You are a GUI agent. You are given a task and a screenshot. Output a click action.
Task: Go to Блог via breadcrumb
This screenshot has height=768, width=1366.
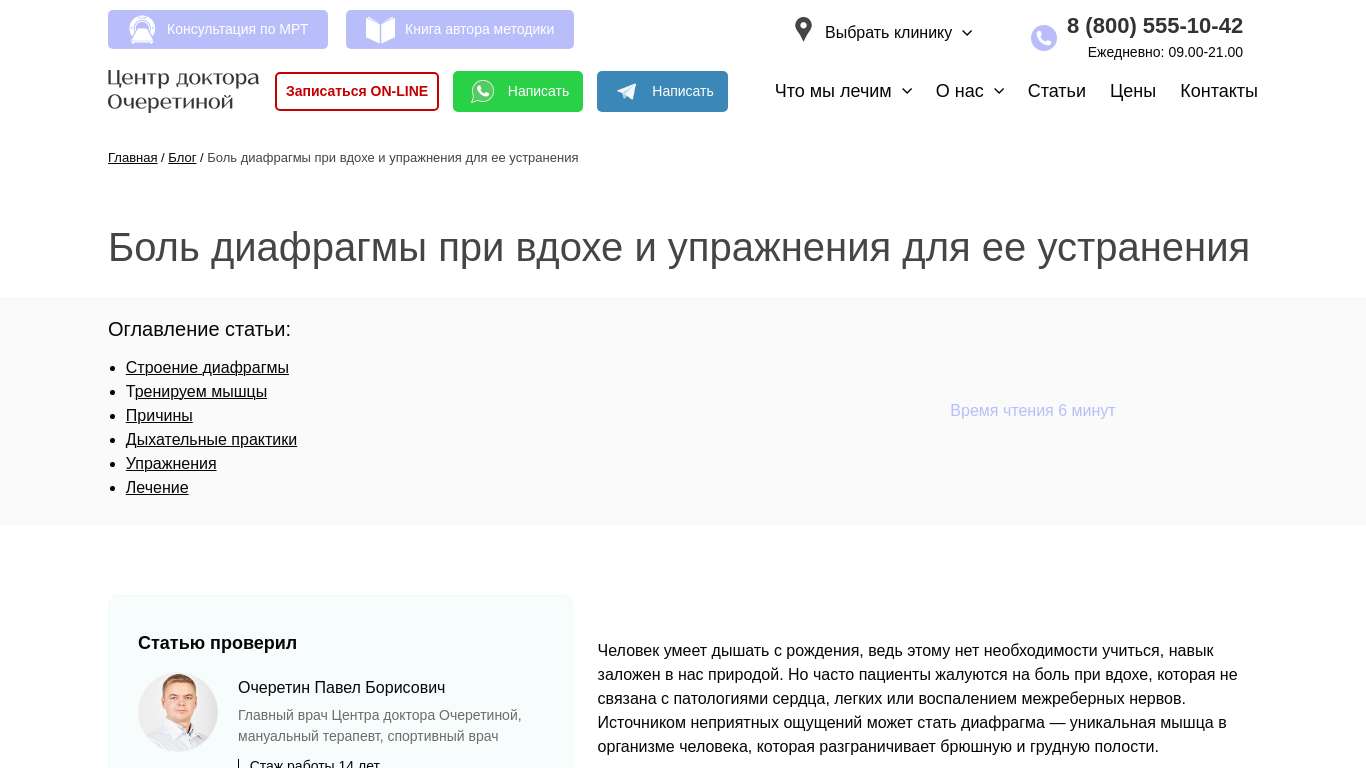coord(182,158)
